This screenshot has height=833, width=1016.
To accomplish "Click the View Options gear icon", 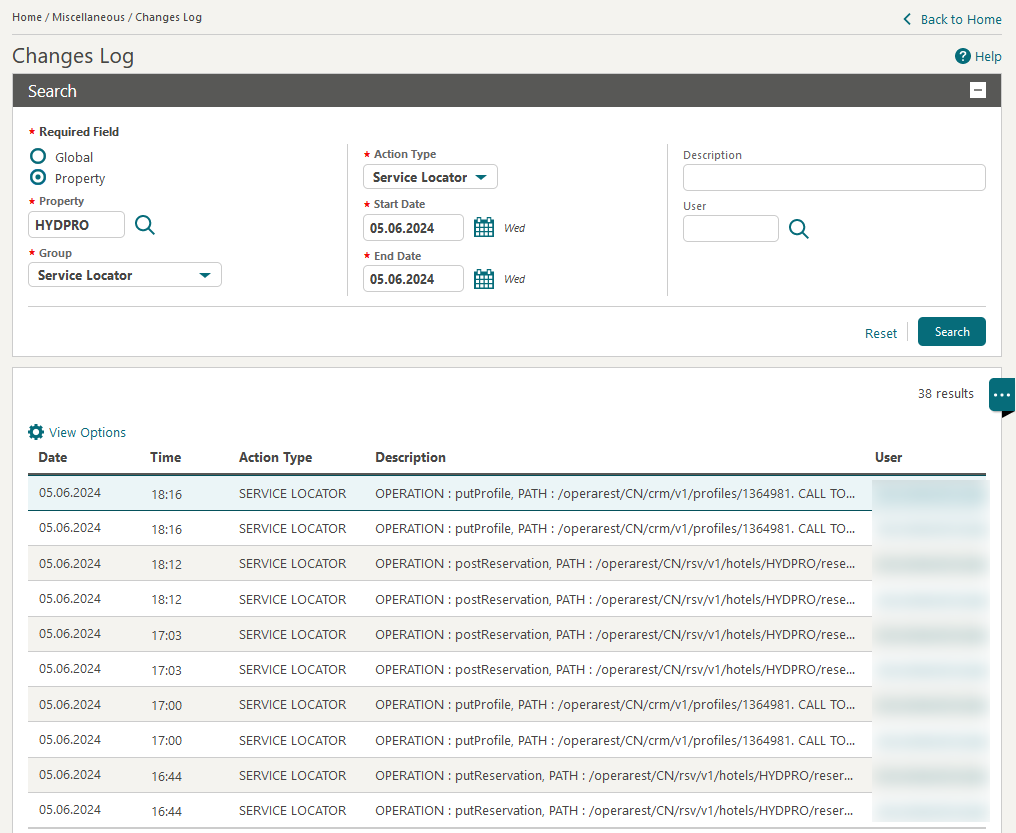I will (x=36, y=432).
